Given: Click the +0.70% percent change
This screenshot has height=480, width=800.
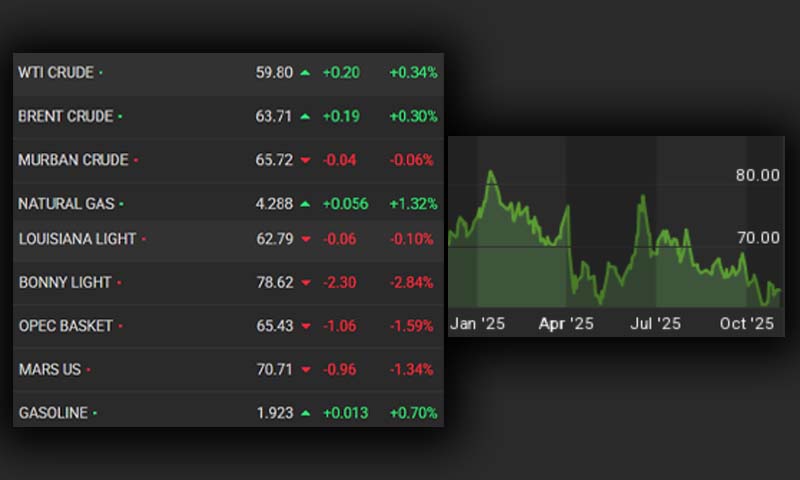Looking at the screenshot, I should click(x=413, y=413).
